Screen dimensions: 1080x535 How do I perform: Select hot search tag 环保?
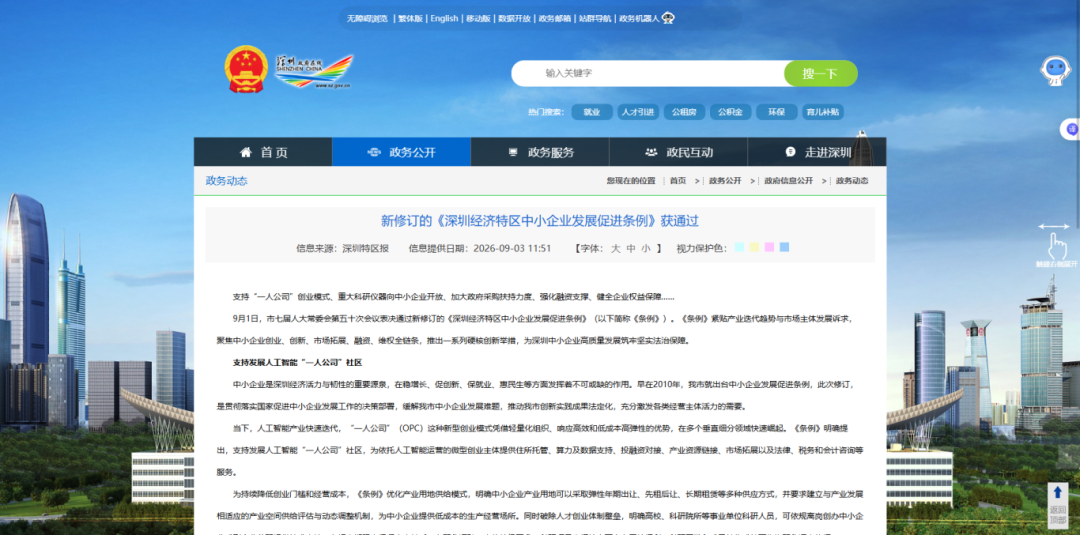click(x=776, y=112)
